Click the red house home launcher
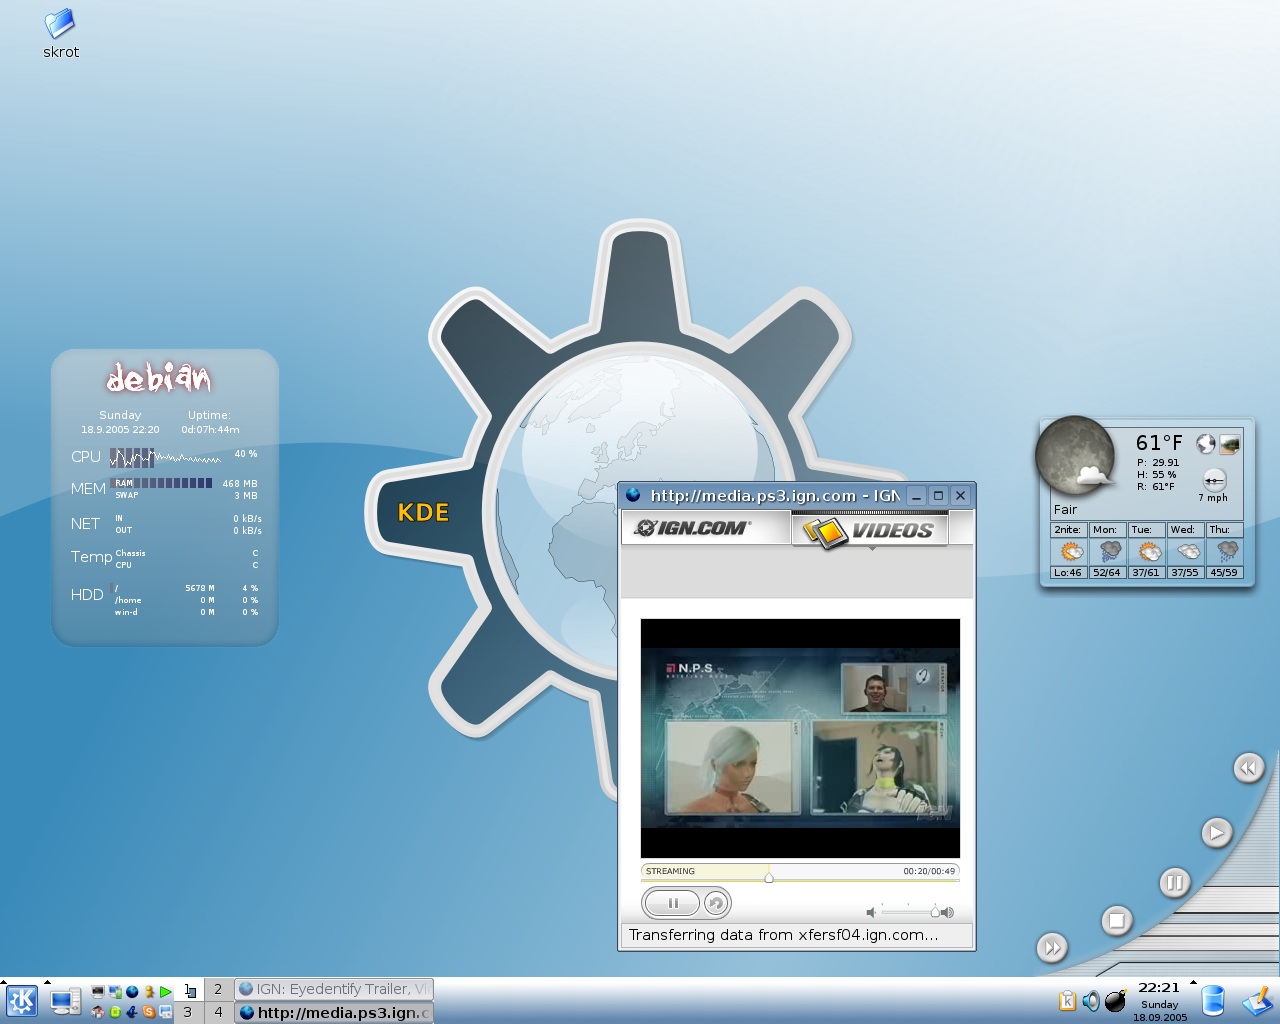This screenshot has width=1280, height=1024. click(98, 1012)
